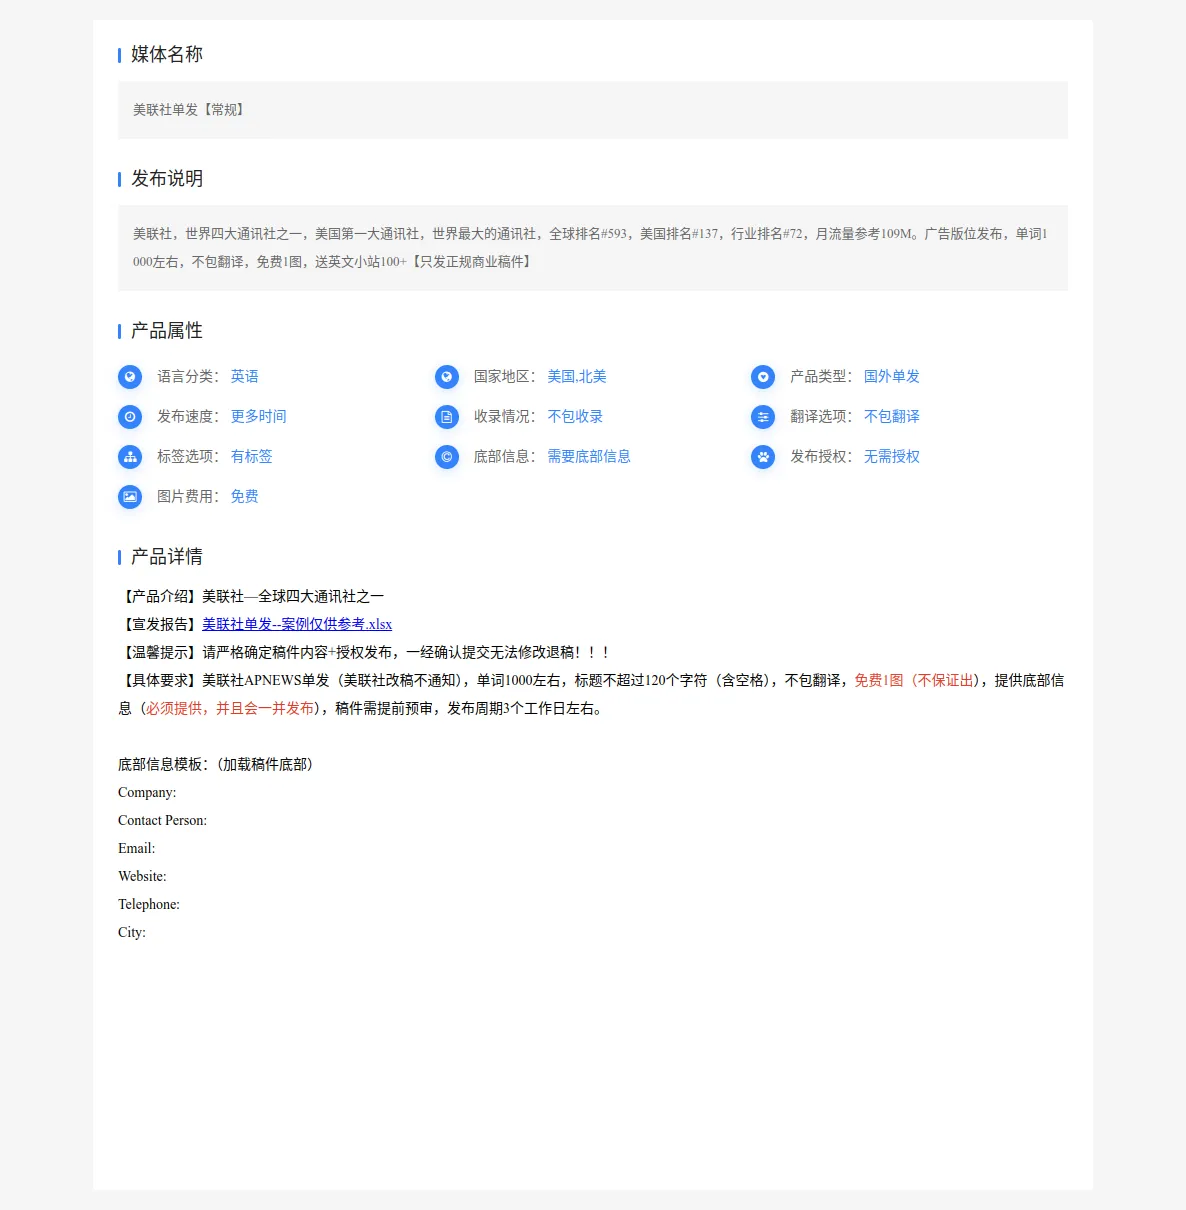This screenshot has width=1186, height=1210.
Task: Click the hierarchy icon beside 标签选项
Action: (x=130, y=457)
